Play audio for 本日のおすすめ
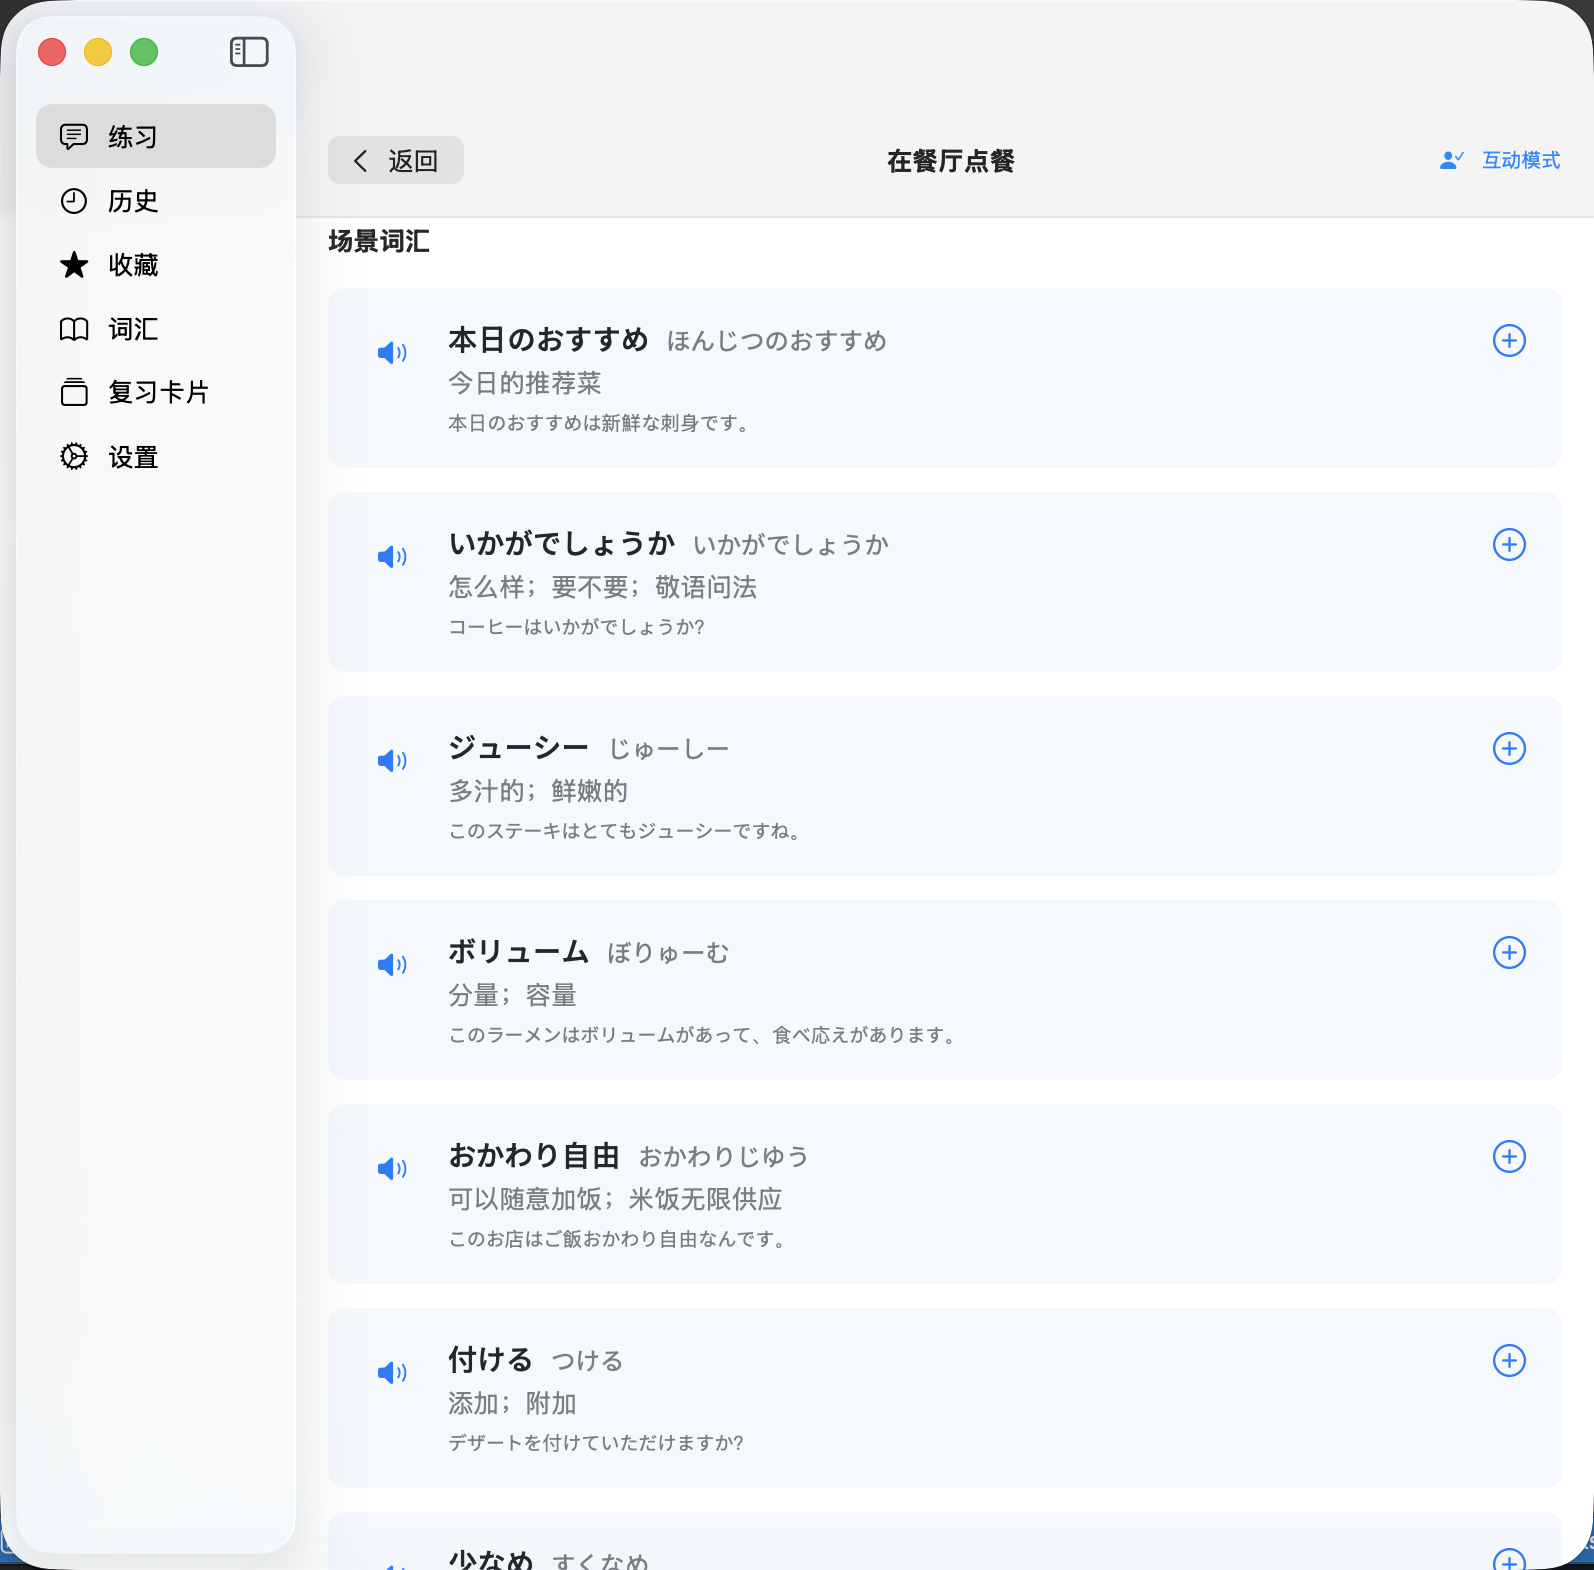The width and height of the screenshot is (1594, 1570). click(391, 352)
